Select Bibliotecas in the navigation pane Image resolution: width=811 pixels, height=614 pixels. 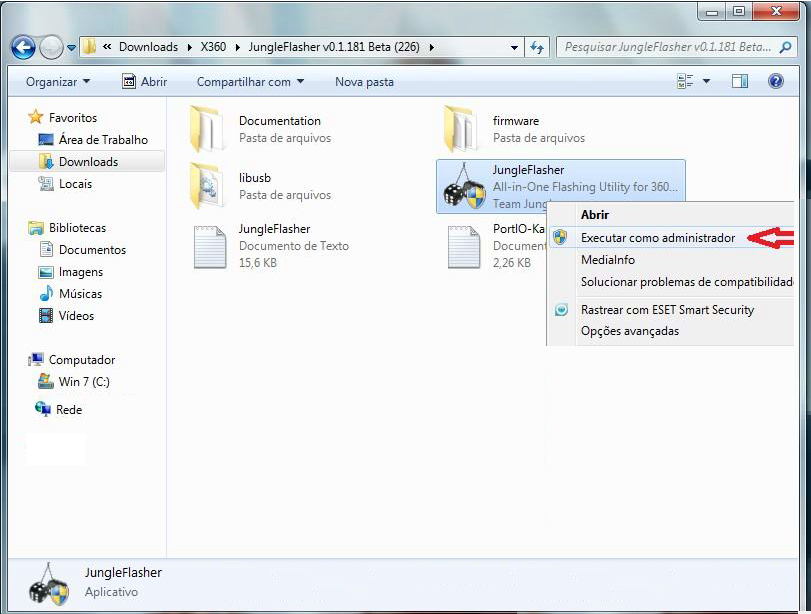click(x=77, y=228)
